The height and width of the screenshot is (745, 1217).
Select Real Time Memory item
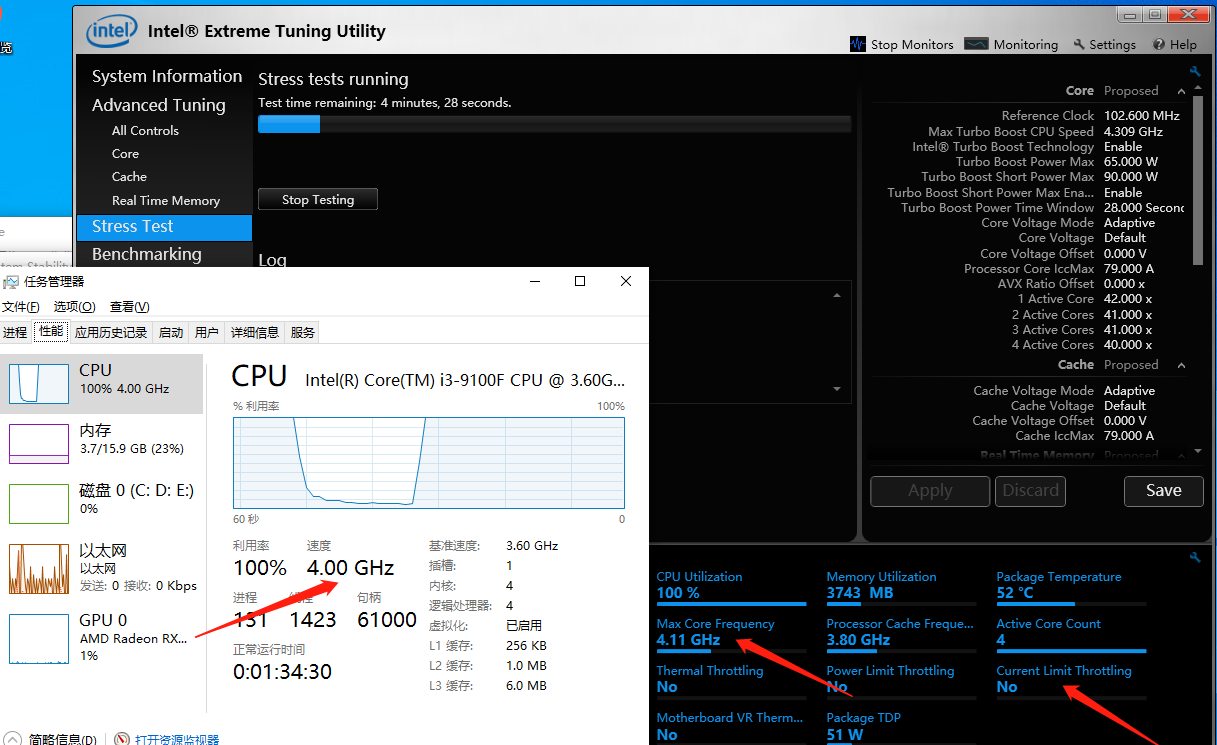166,200
